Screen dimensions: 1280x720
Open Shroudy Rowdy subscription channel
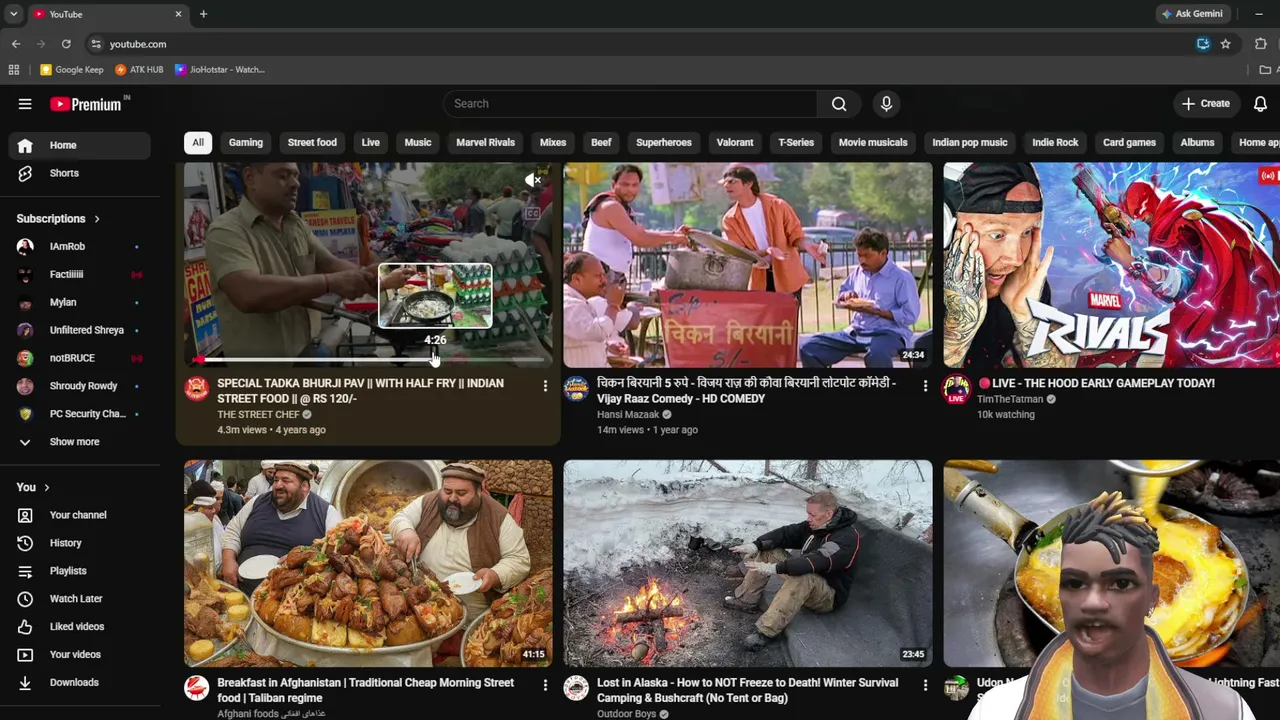pos(80,386)
